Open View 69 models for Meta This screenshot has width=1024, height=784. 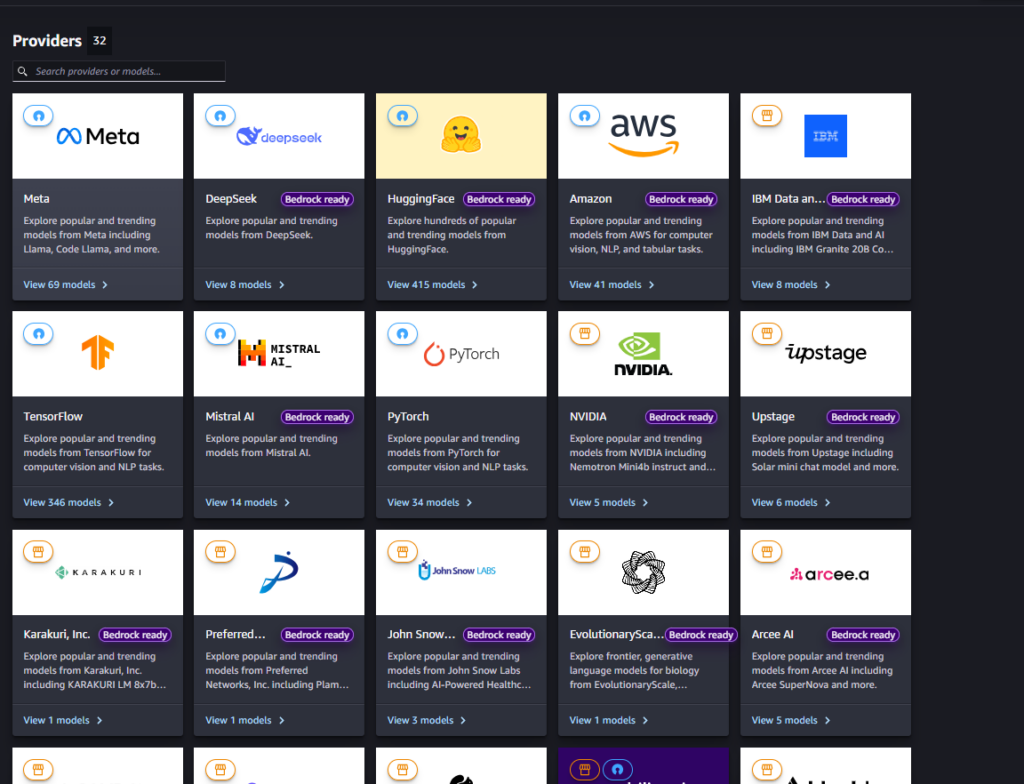[66, 285]
